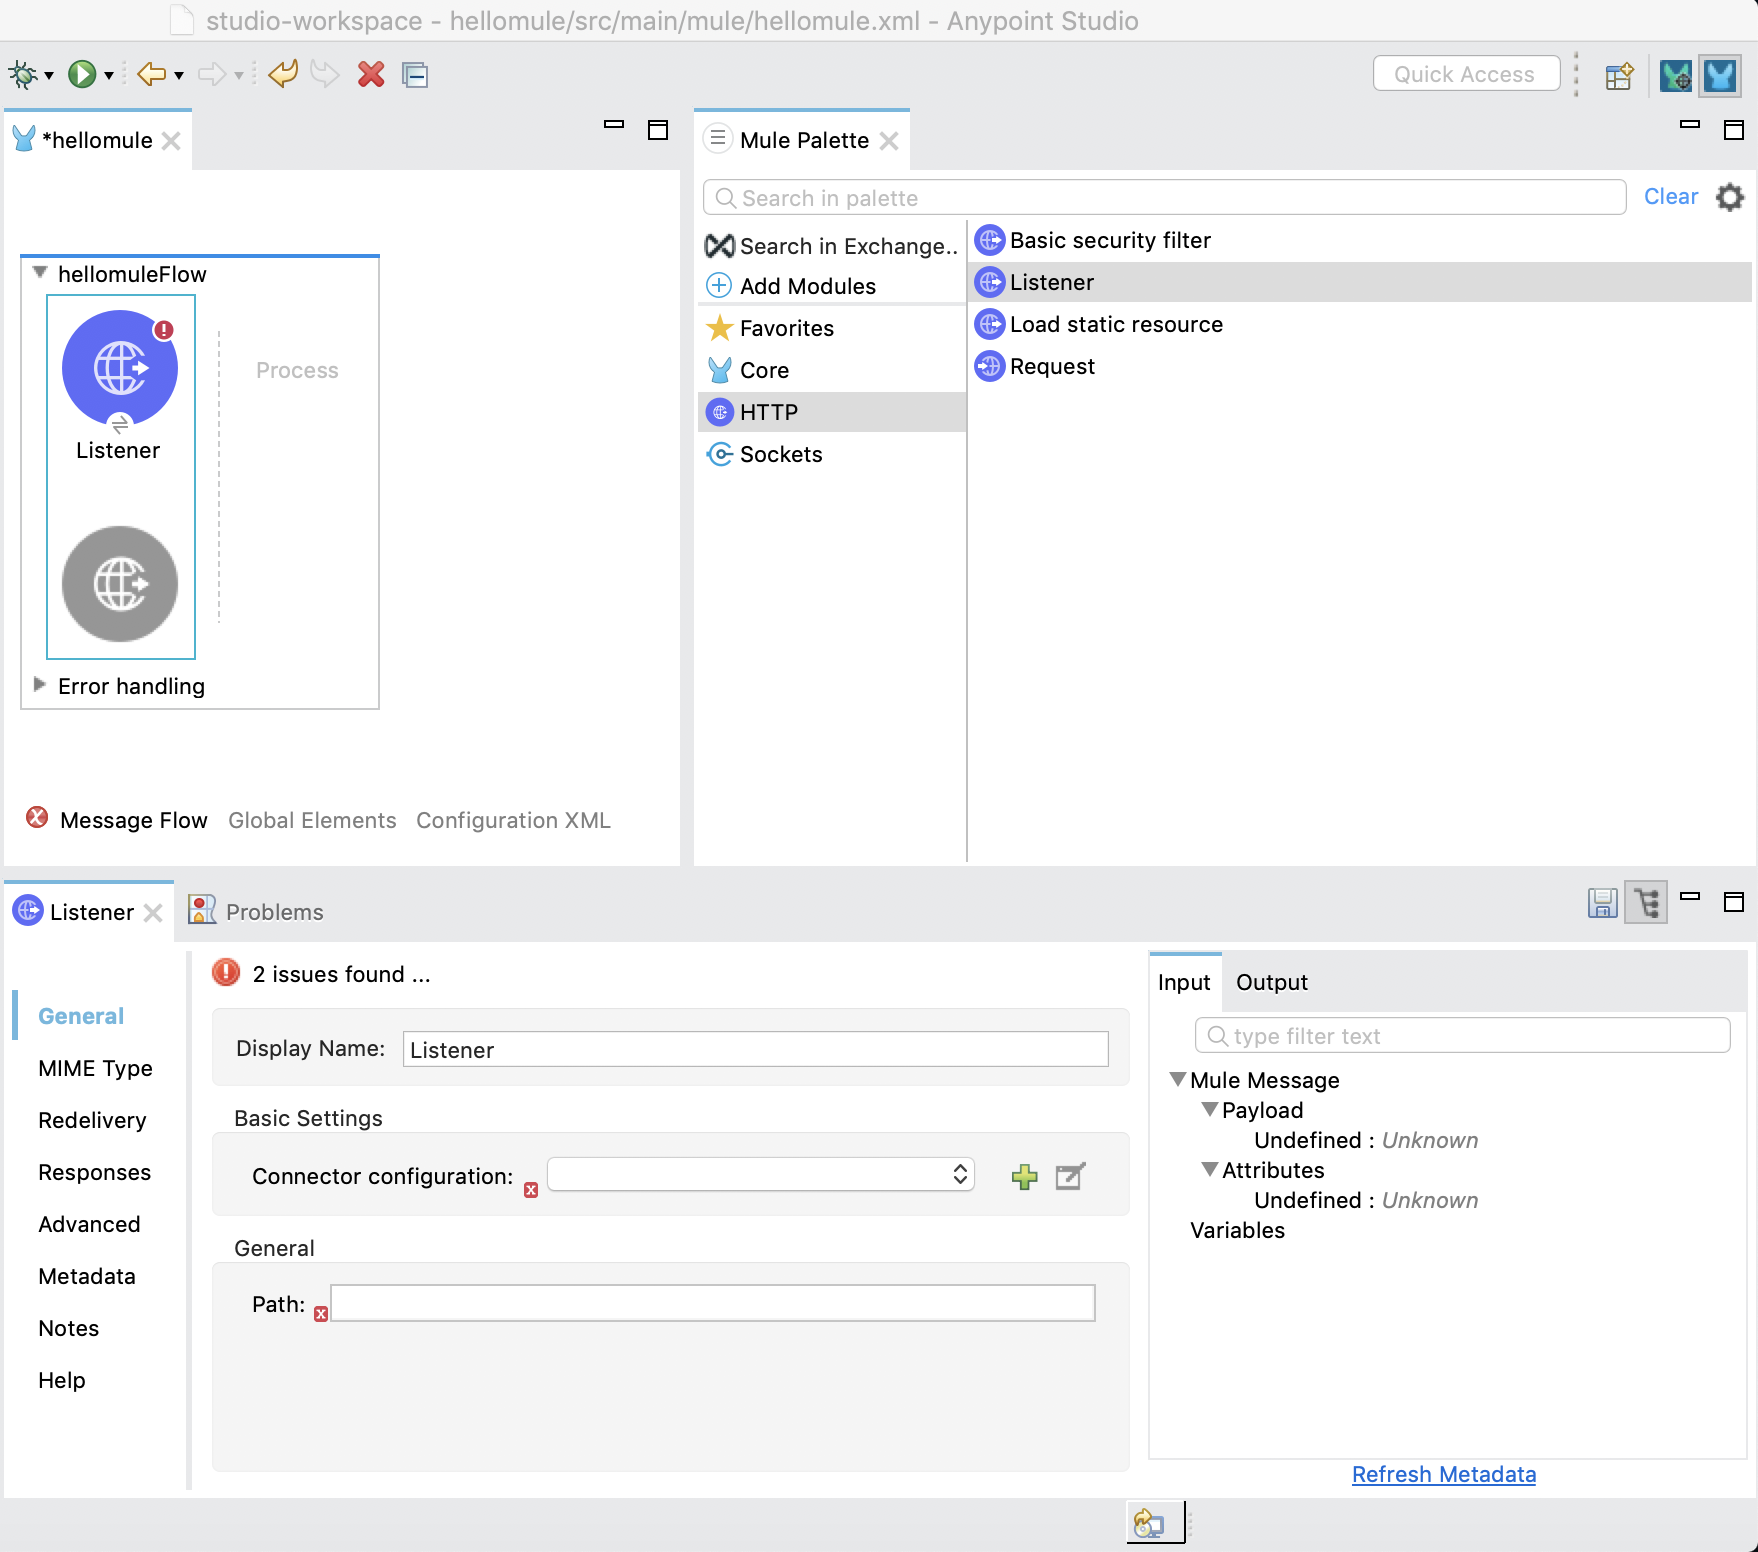Open the Output tab in metadata panel

[1271, 982]
